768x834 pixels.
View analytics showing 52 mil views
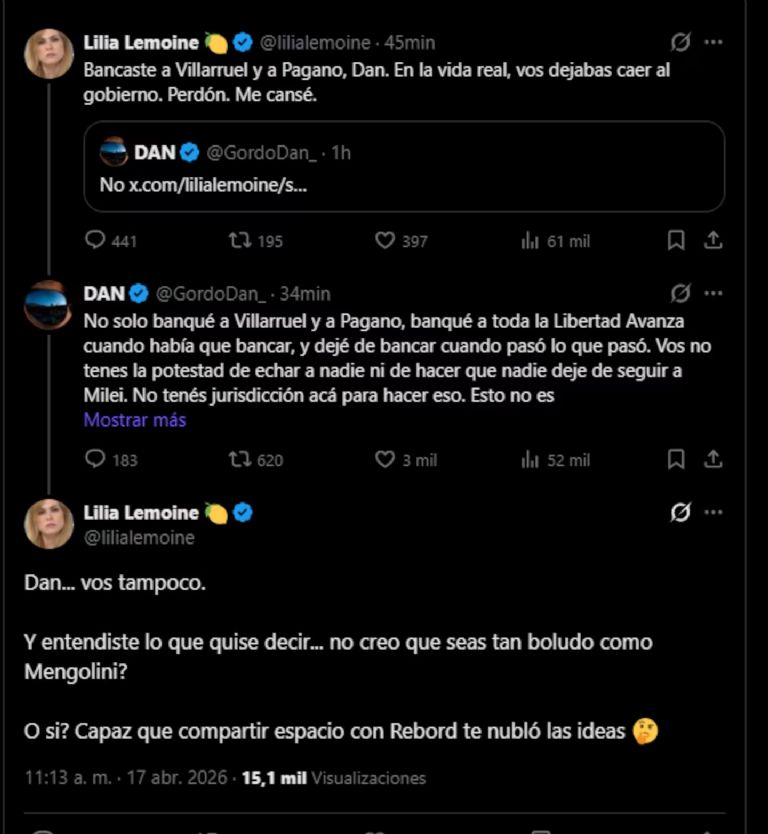point(530,460)
